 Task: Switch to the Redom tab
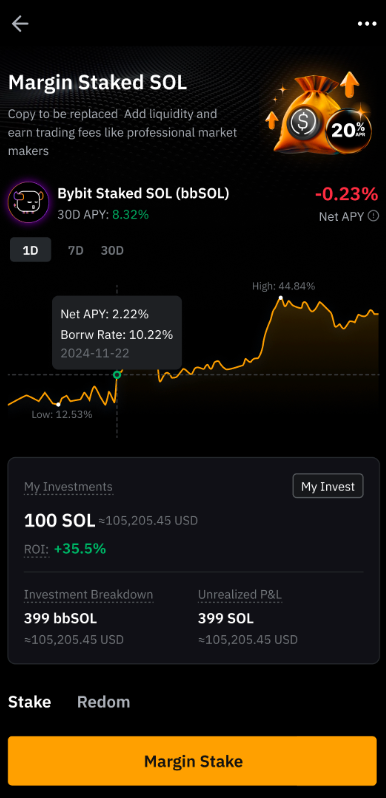103,702
